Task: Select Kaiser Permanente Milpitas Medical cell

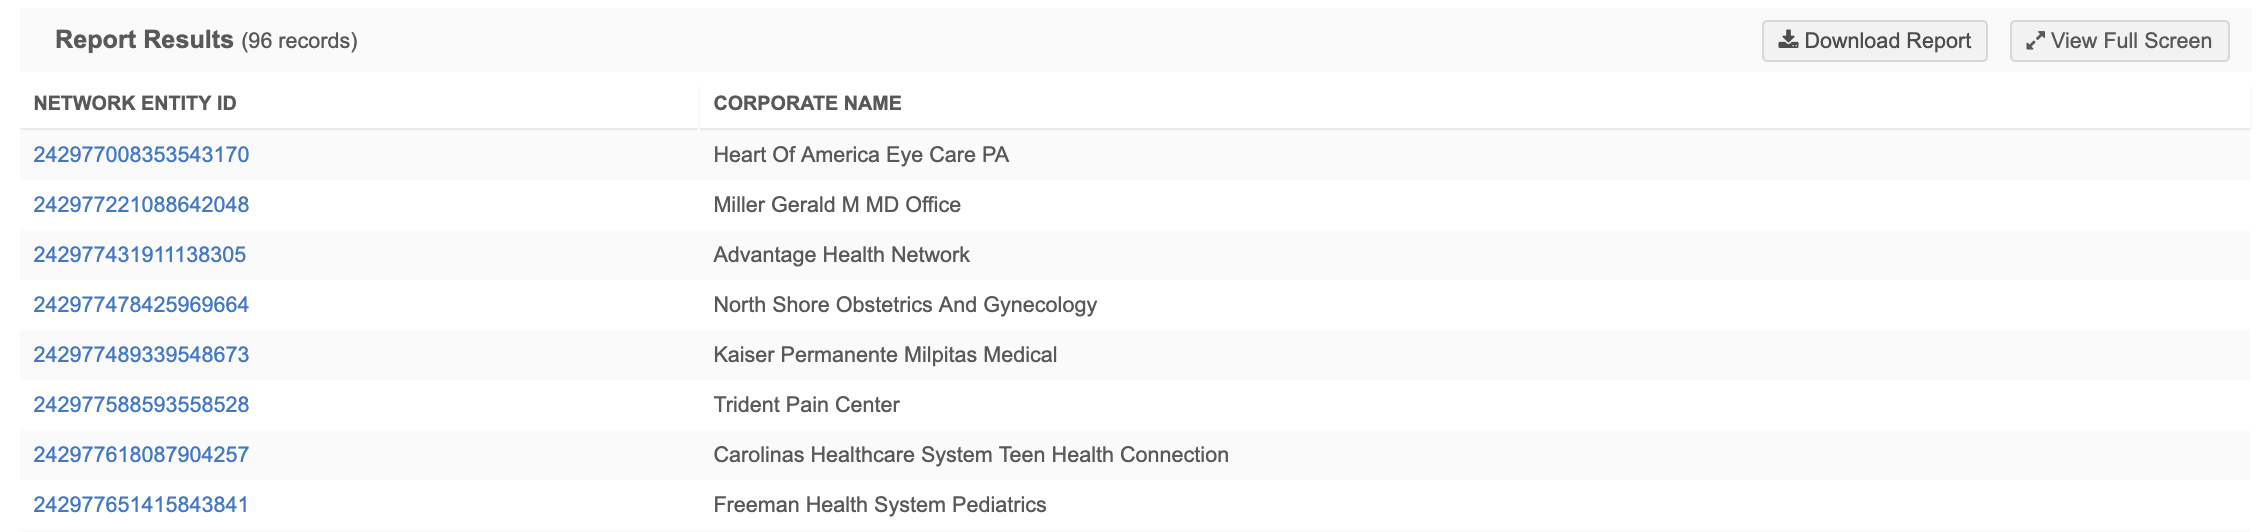Action: point(885,355)
